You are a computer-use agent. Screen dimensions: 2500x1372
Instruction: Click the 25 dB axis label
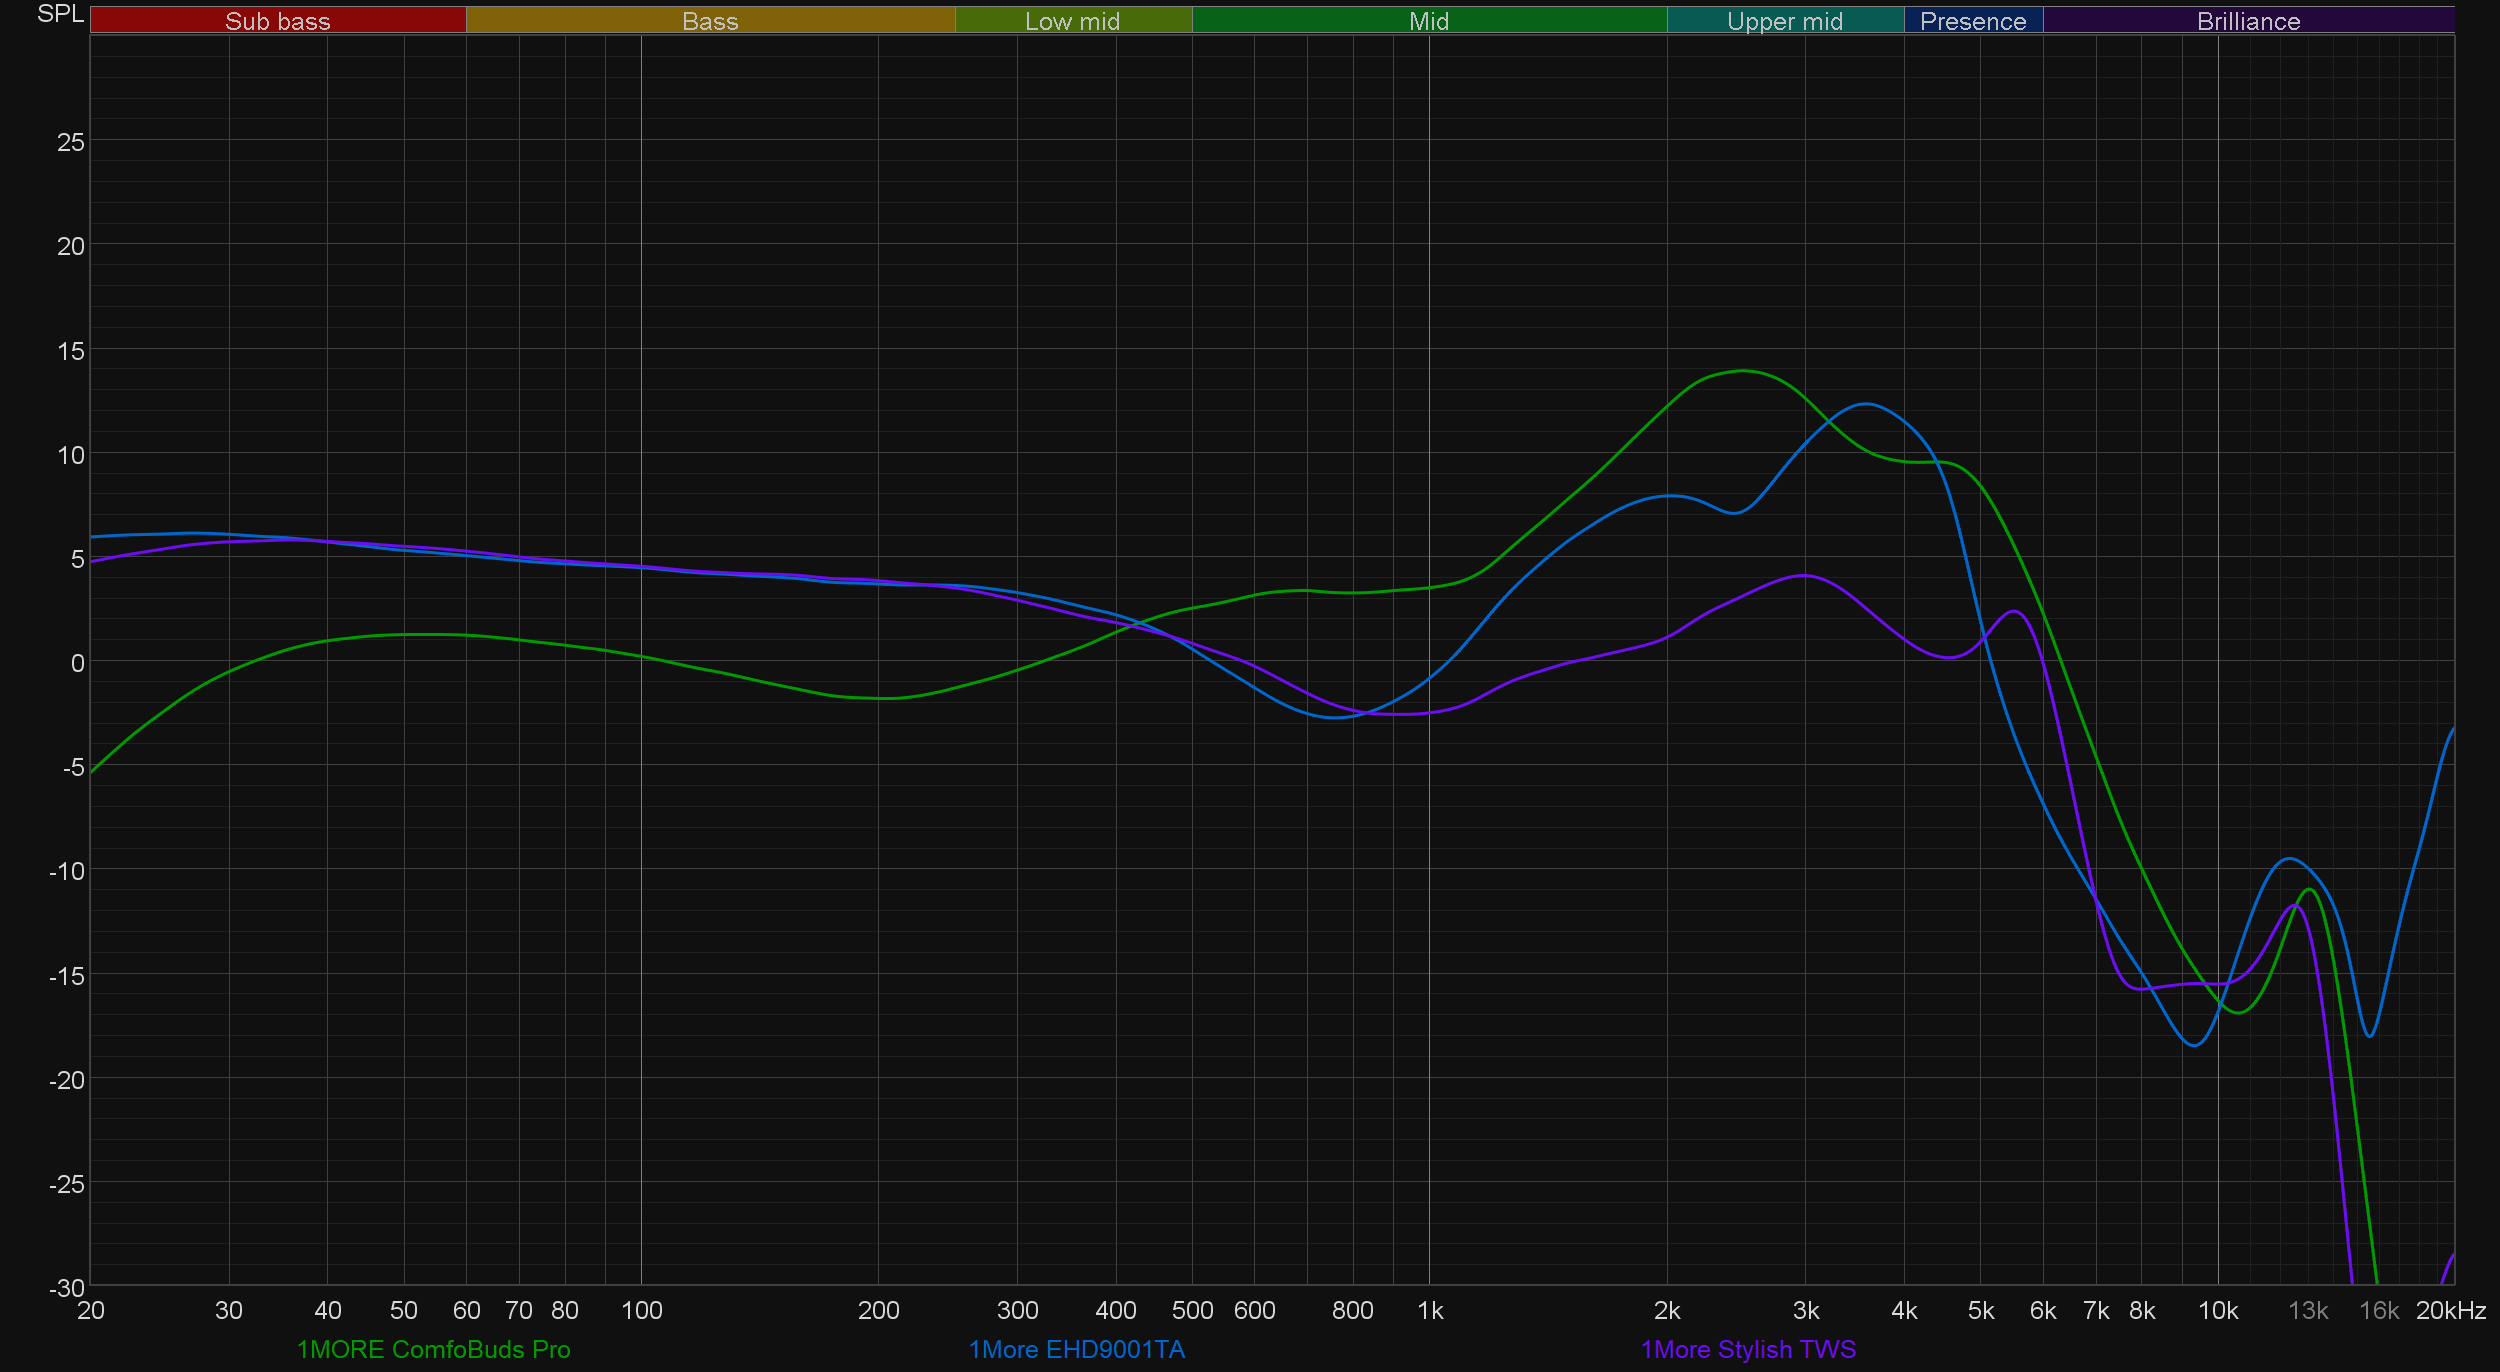71,142
